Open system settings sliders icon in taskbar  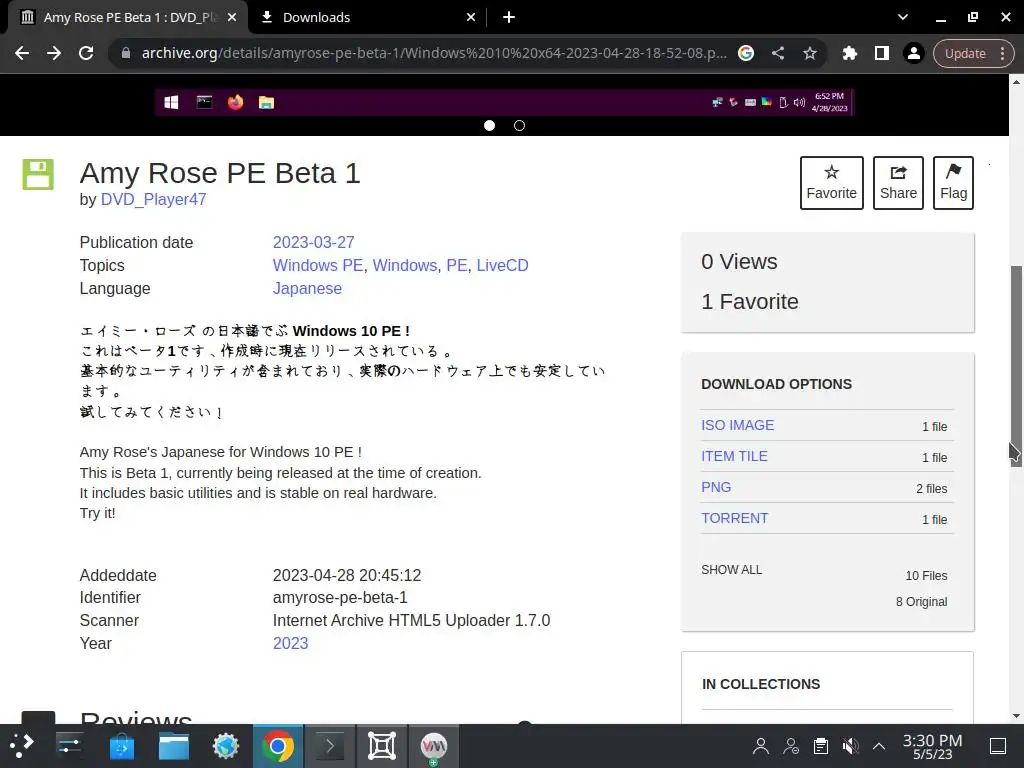(69, 746)
